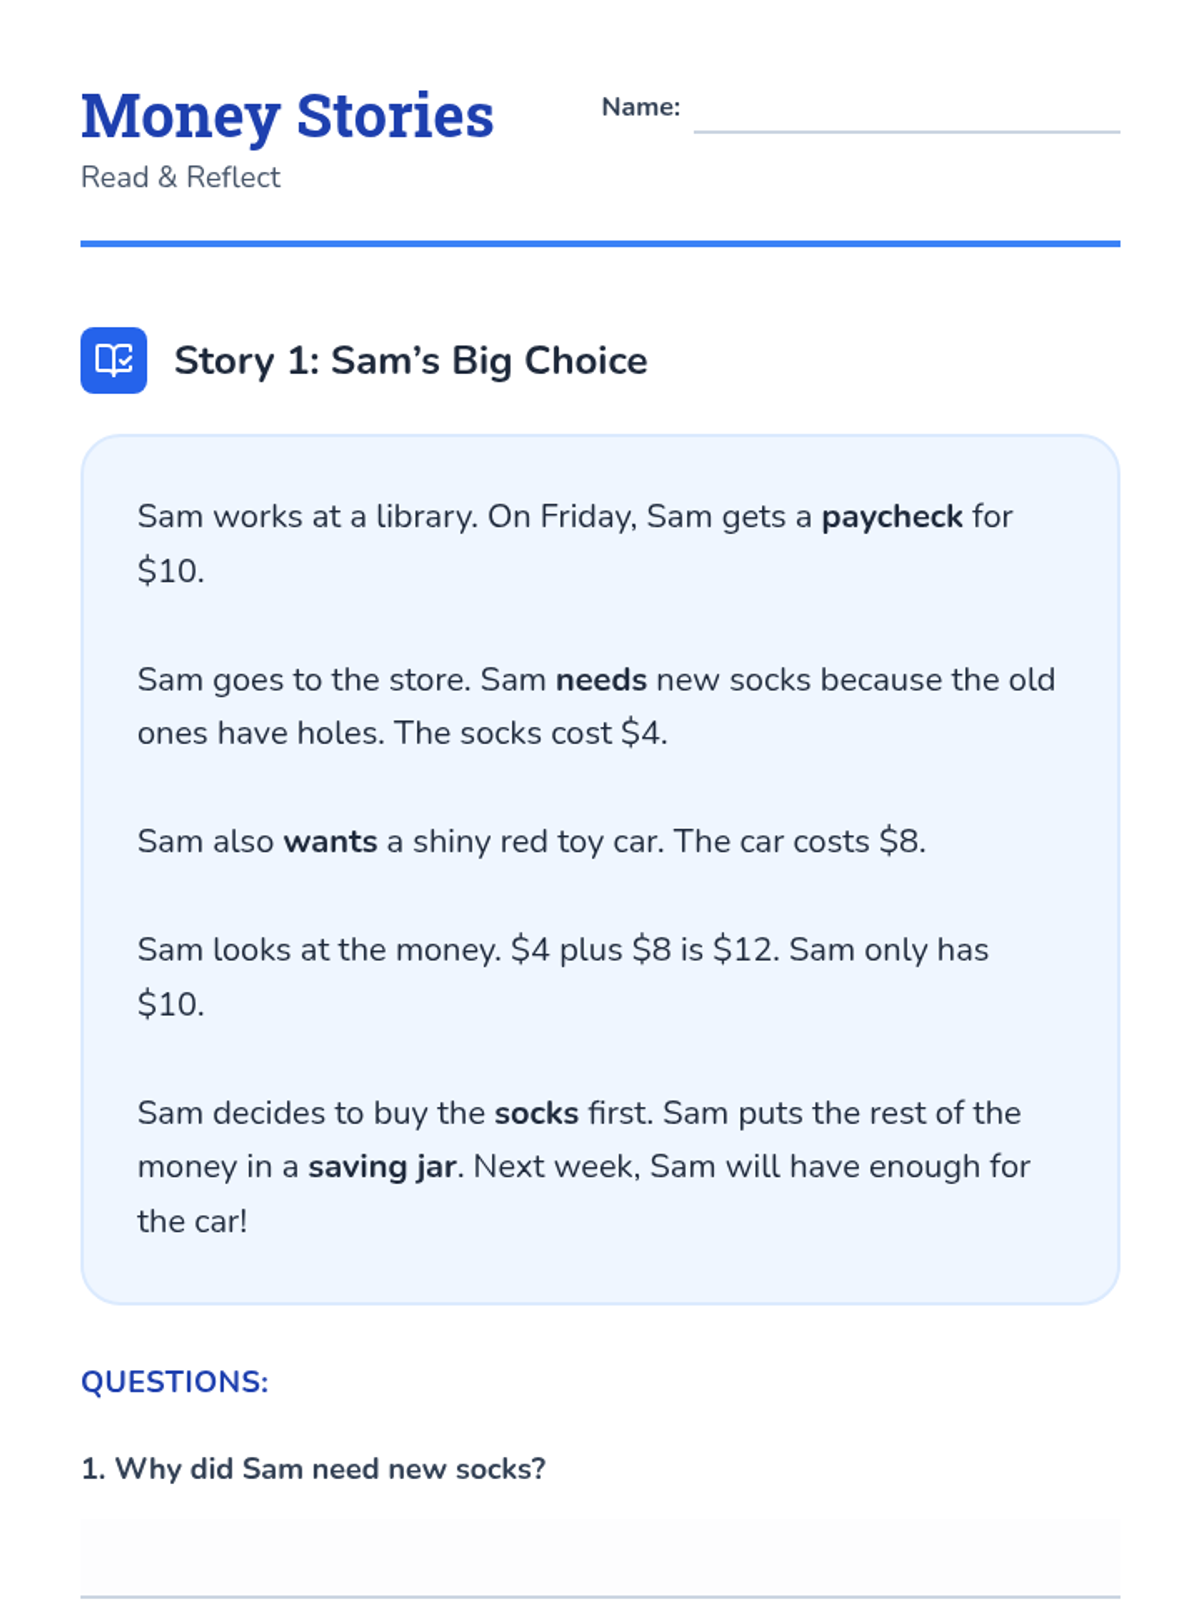1200x1600 pixels.
Task: Click the Name input line
Action: tap(906, 113)
